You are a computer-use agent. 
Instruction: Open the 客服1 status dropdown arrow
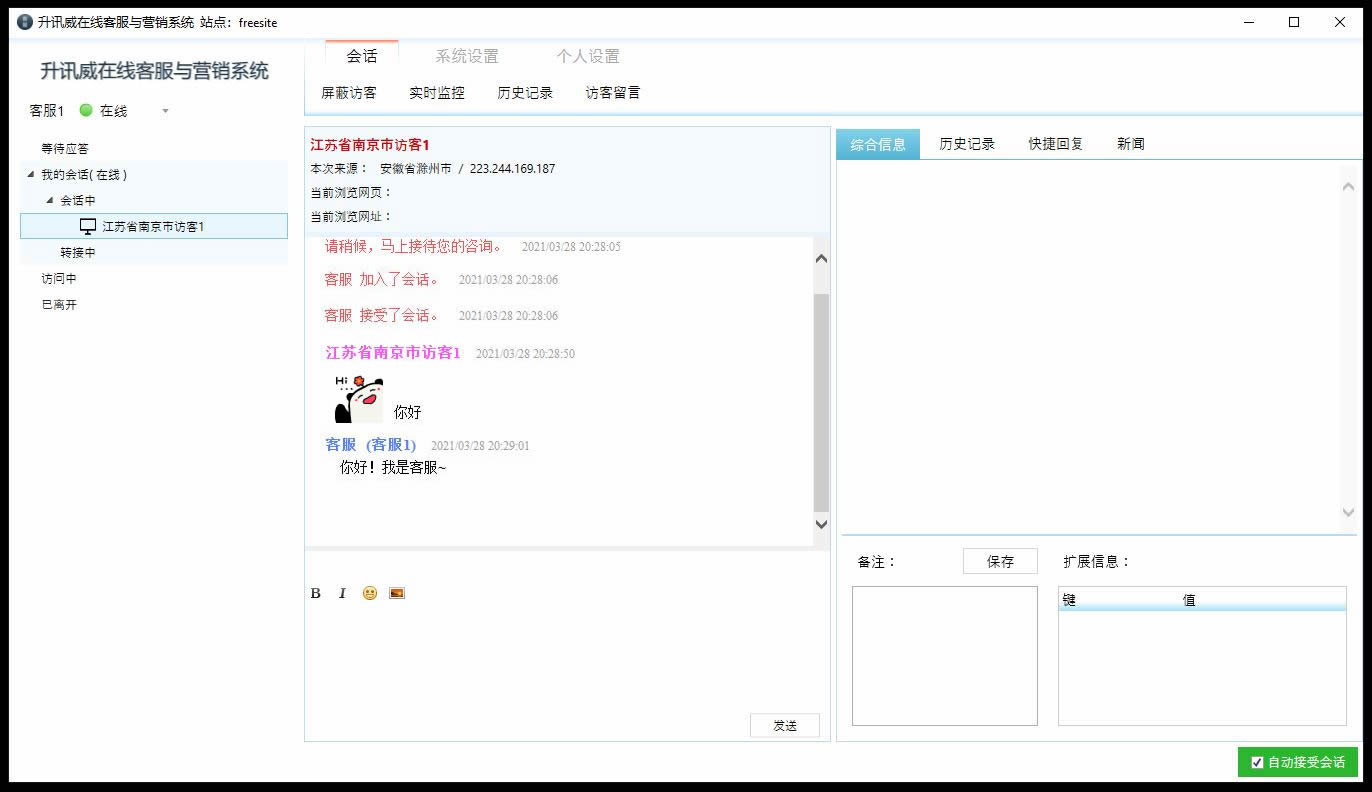pyautogui.click(x=165, y=111)
